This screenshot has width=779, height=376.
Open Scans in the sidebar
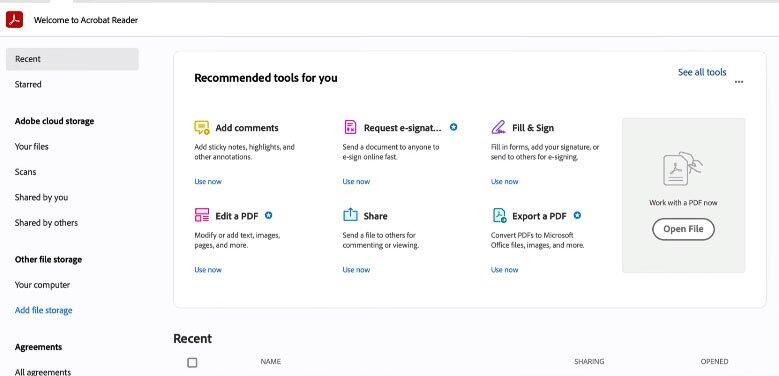click(x=25, y=172)
